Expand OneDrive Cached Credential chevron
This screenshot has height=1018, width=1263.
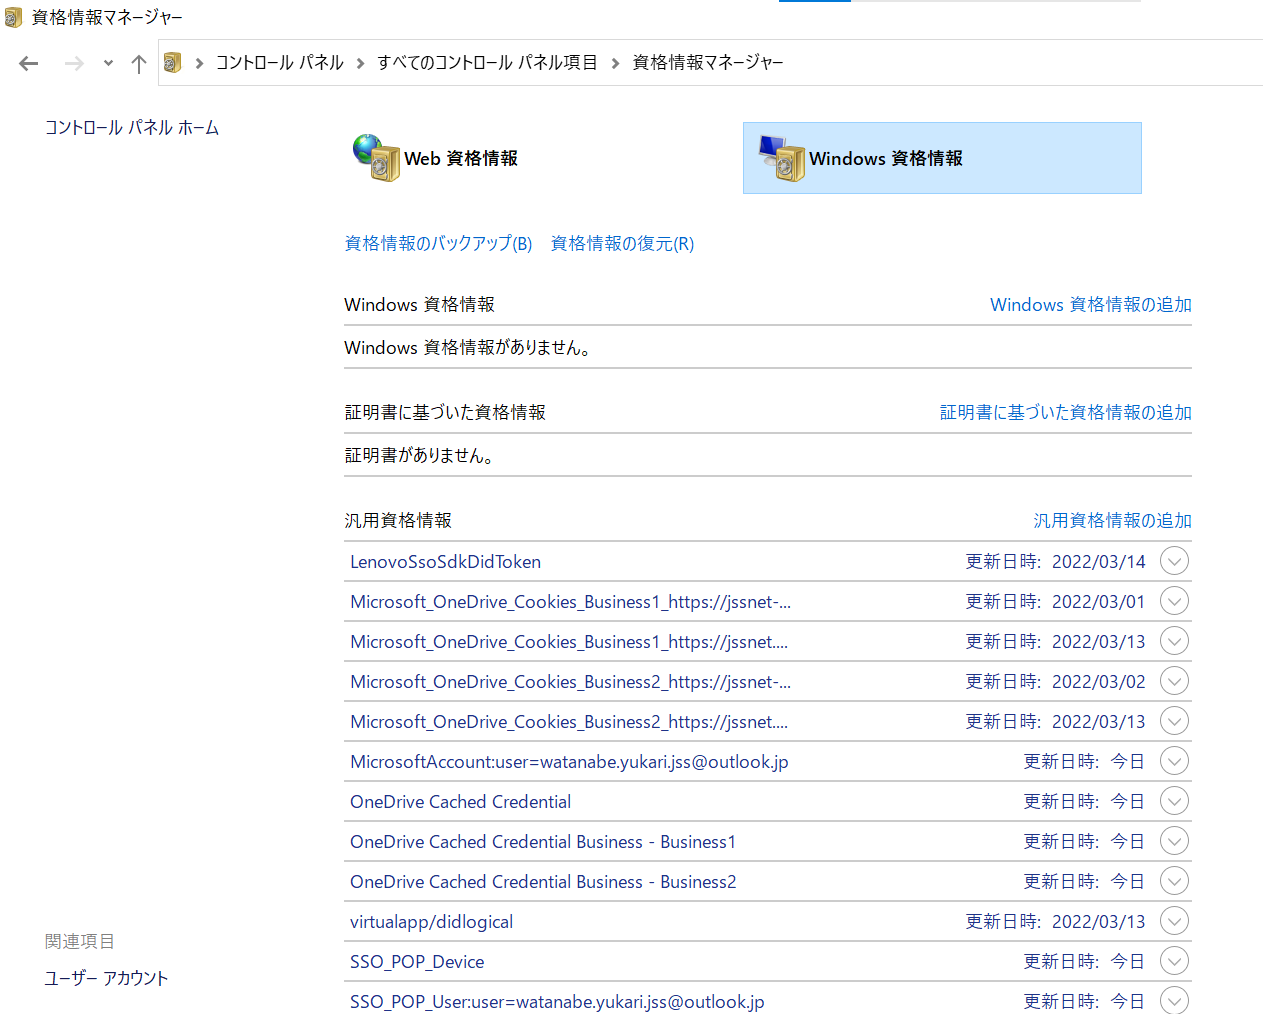tap(1174, 801)
